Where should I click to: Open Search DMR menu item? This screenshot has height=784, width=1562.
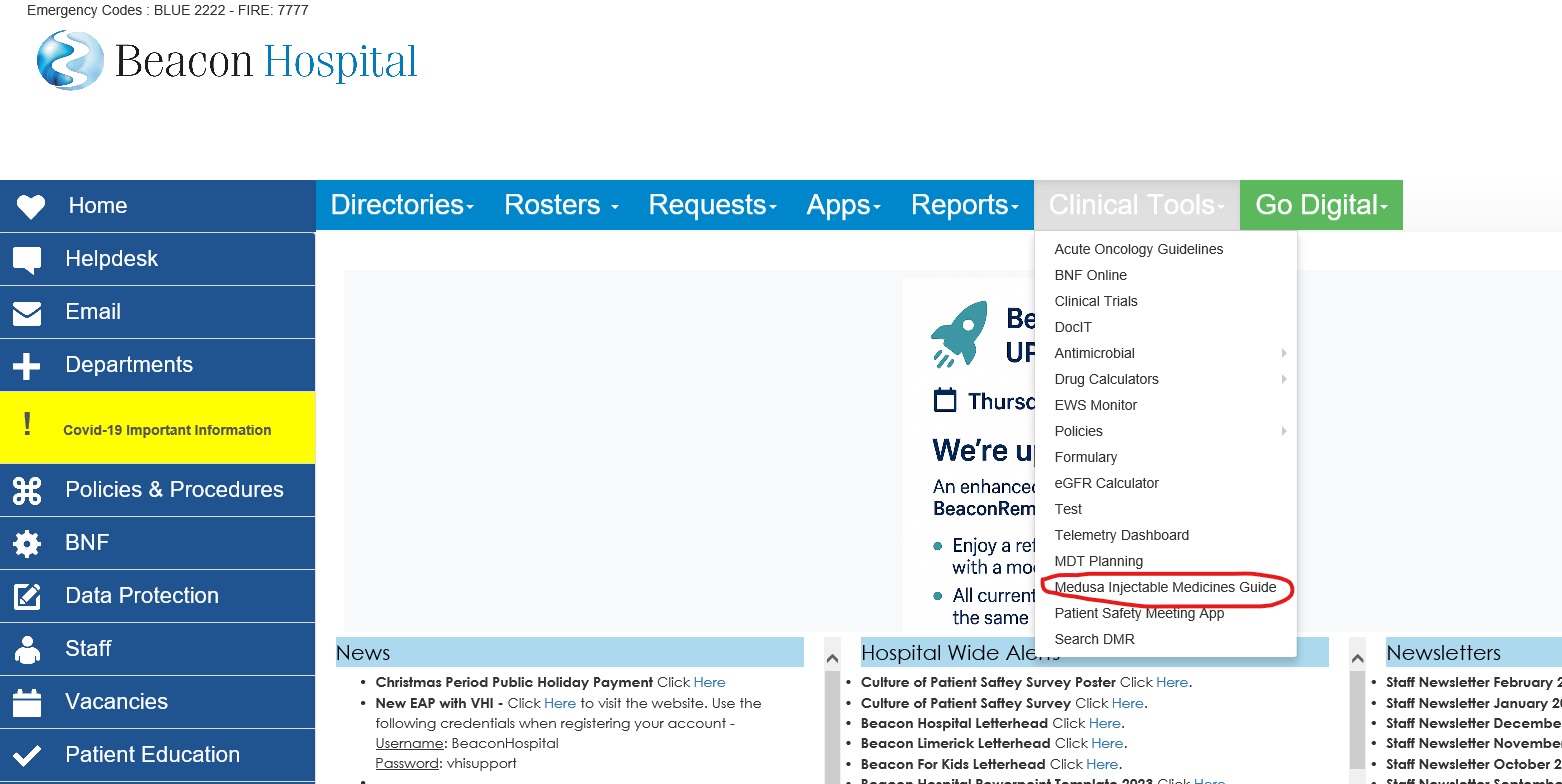(1166, 639)
